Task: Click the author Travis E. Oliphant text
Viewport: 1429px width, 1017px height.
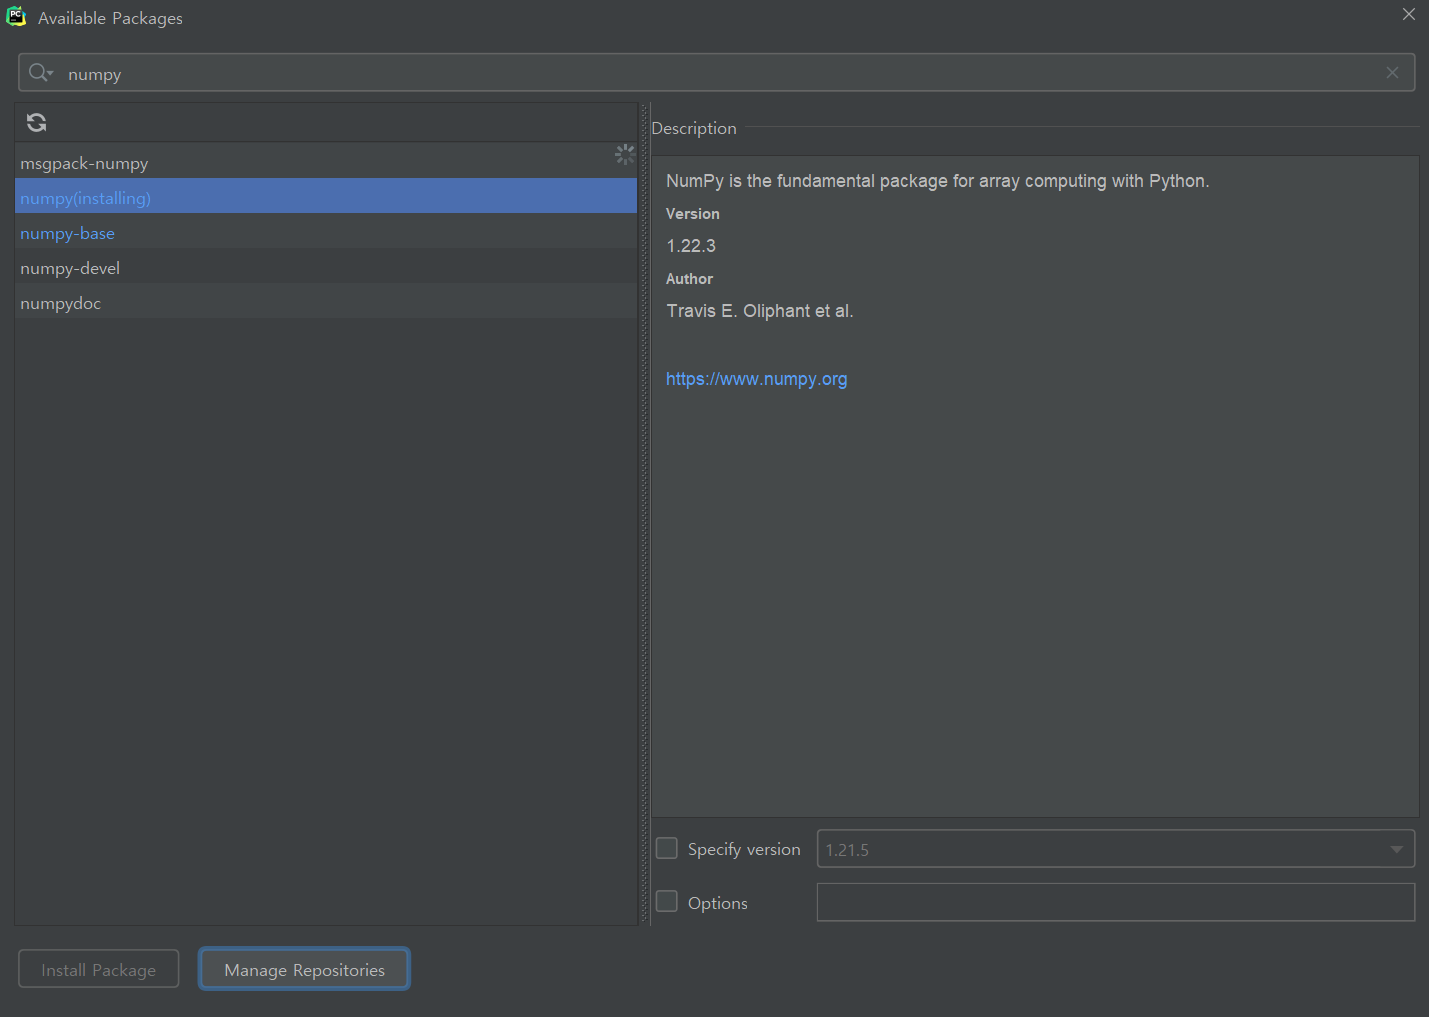Action: coord(760,311)
